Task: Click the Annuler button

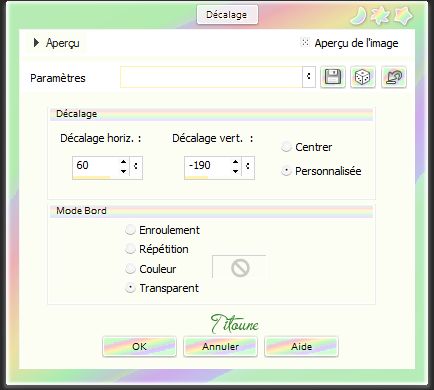Action: pos(220,346)
